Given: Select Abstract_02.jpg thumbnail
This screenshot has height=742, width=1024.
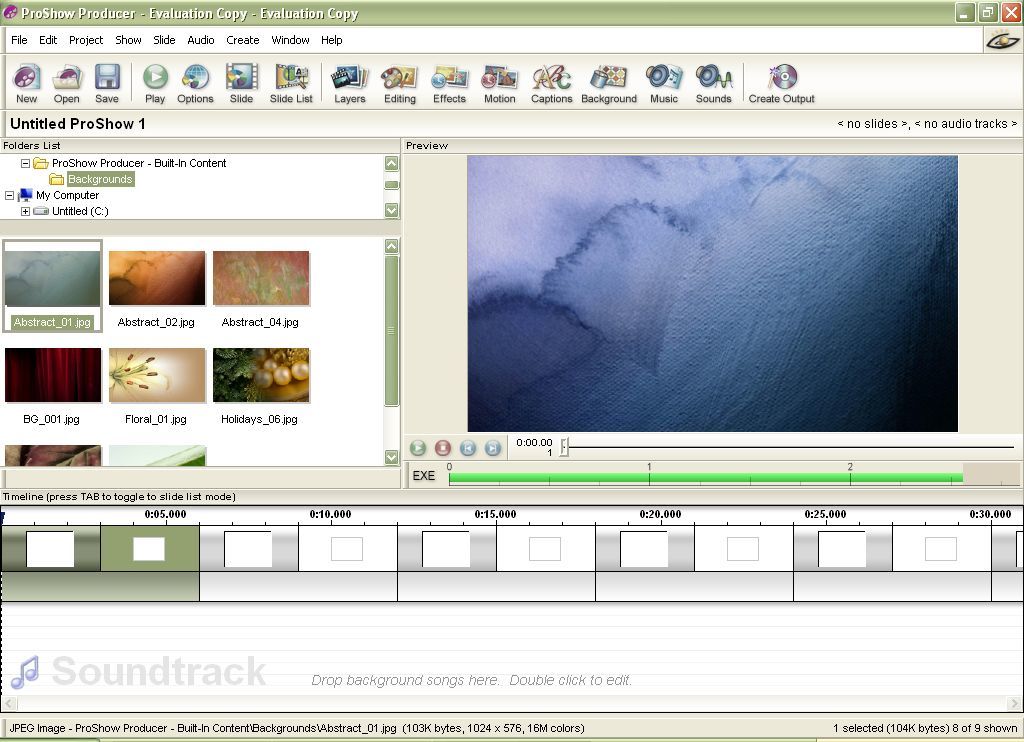Looking at the screenshot, I should click(x=157, y=279).
